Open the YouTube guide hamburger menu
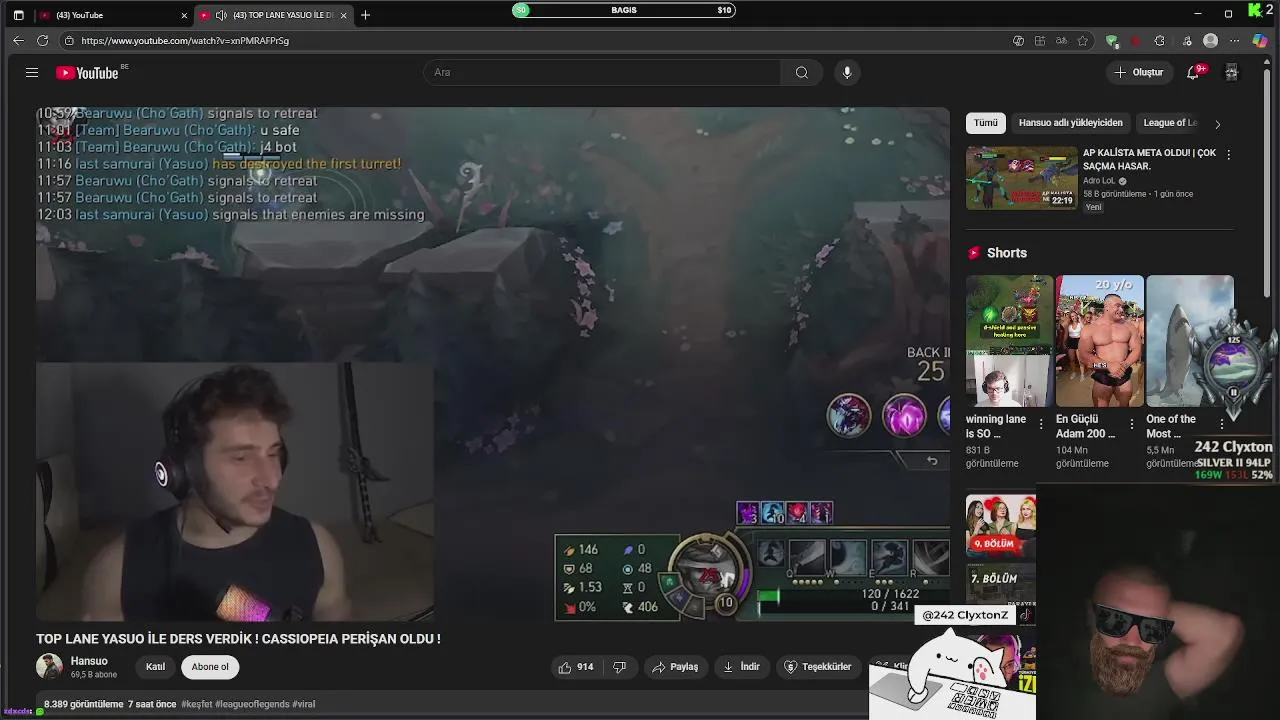This screenshot has height=720, width=1280. pos(32,72)
